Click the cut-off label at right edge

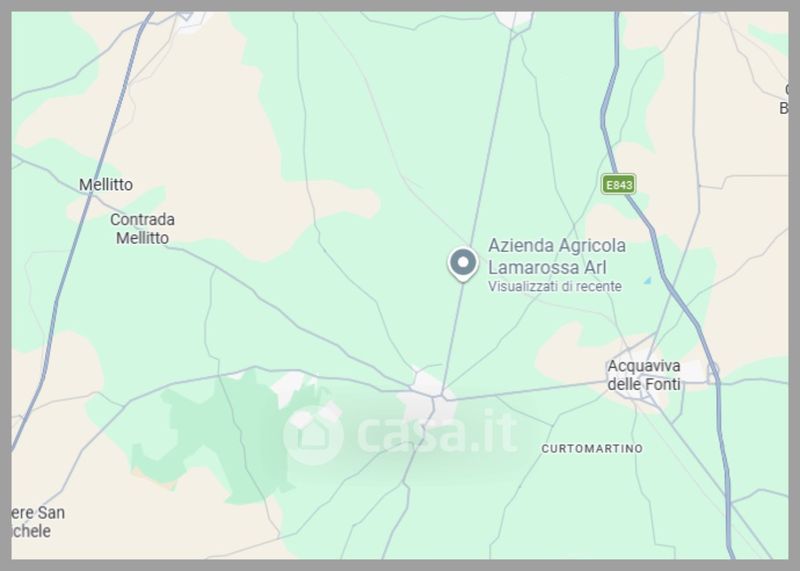click(784, 99)
